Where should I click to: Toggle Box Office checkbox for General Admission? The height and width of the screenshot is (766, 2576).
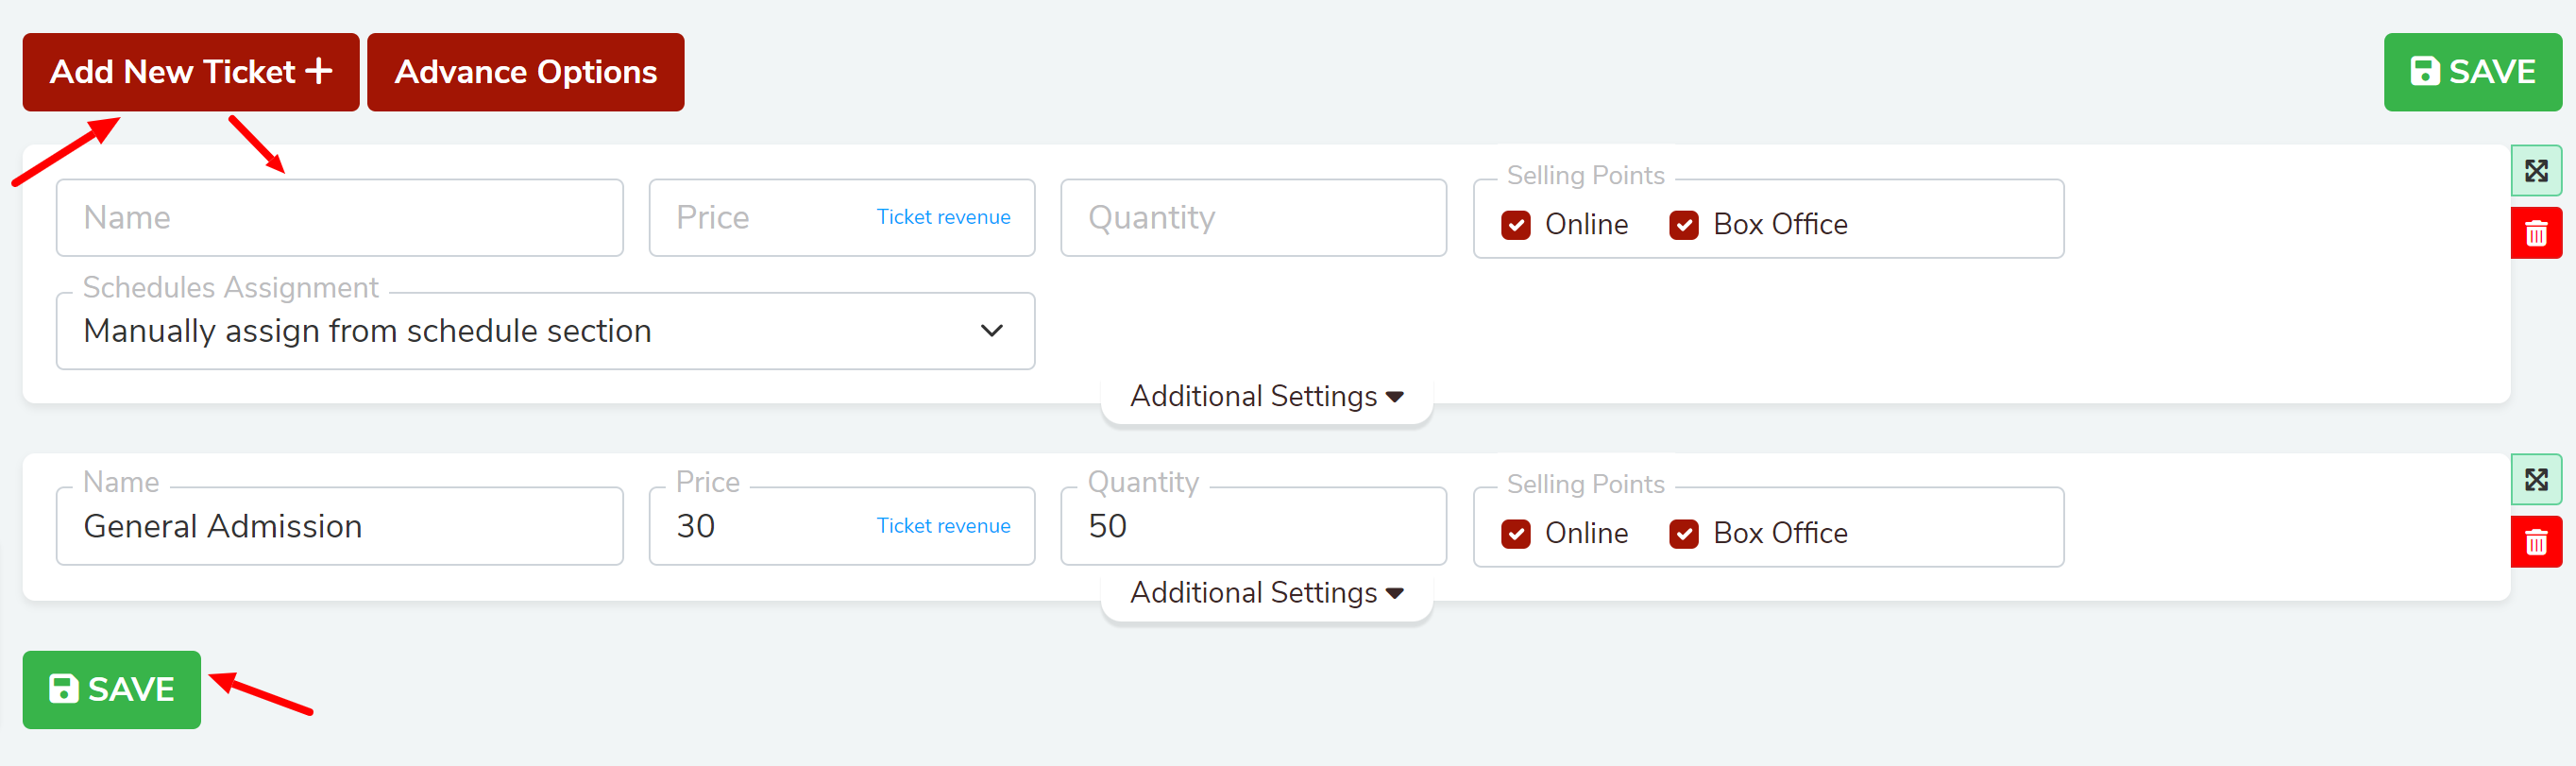[1684, 534]
